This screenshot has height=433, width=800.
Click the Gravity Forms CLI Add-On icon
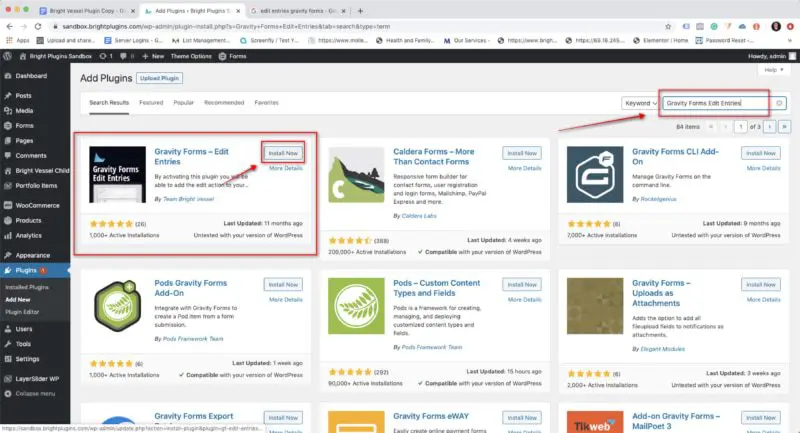[595, 174]
